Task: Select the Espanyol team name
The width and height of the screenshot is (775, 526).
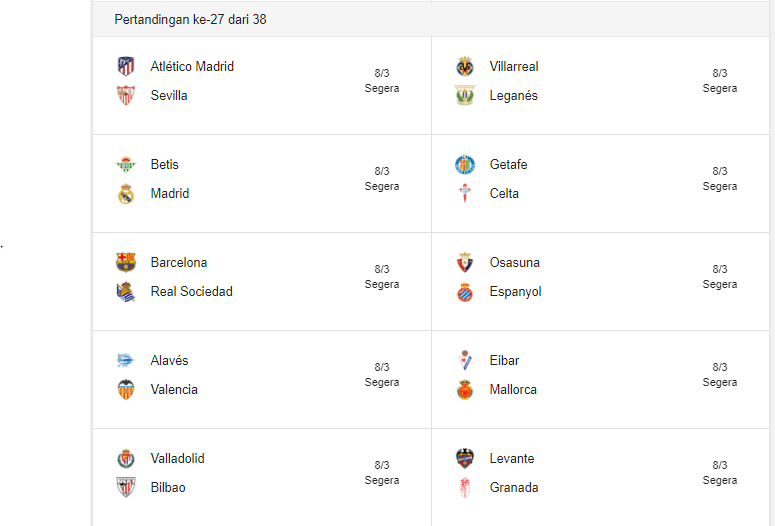Action: pos(515,292)
